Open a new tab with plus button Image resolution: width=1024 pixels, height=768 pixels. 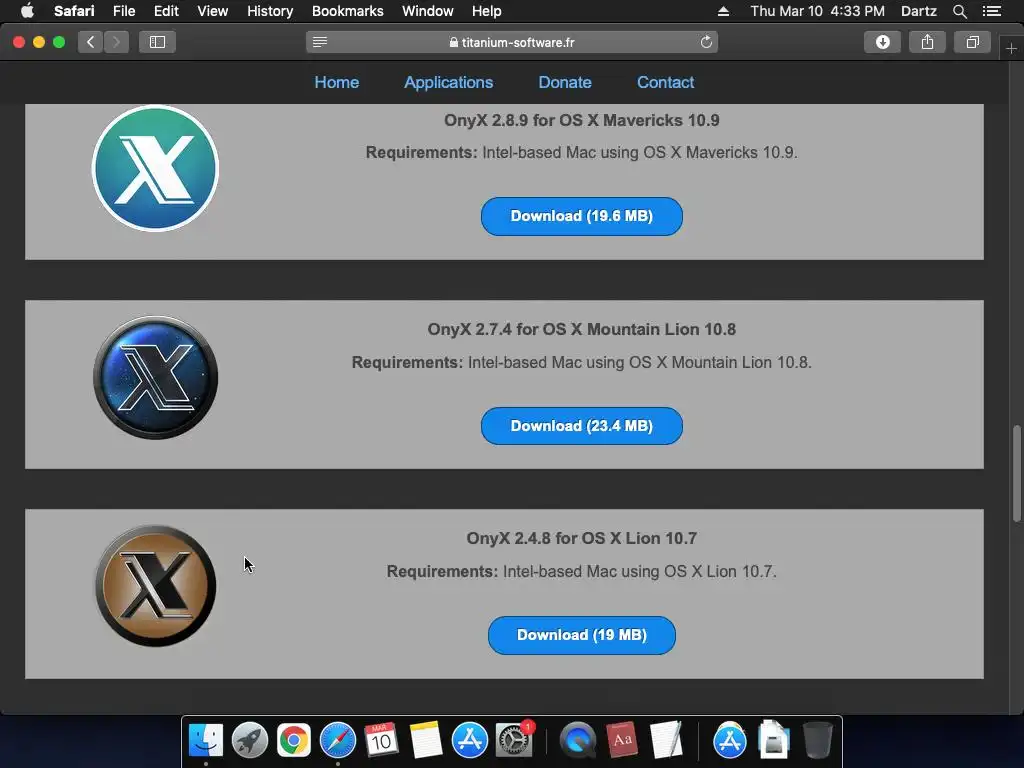[x=1011, y=49]
